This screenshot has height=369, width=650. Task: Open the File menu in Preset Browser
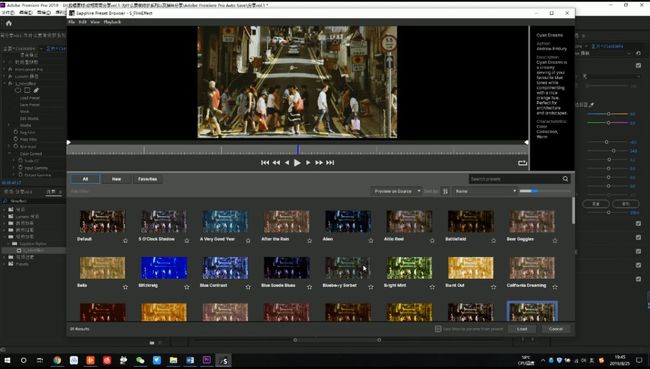(x=71, y=22)
